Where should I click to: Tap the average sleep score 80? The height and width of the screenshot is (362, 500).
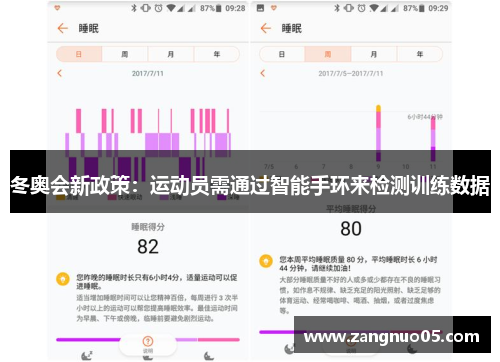(x=351, y=229)
